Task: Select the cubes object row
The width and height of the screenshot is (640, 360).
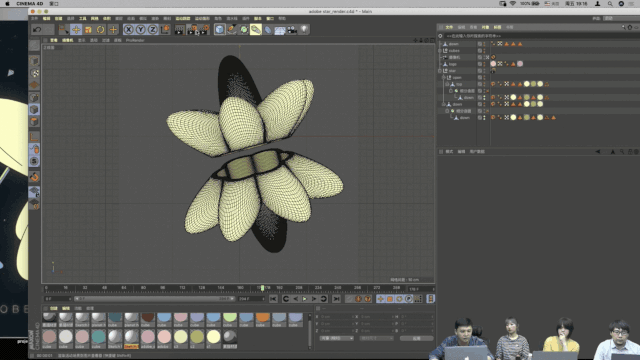Action: (455, 51)
